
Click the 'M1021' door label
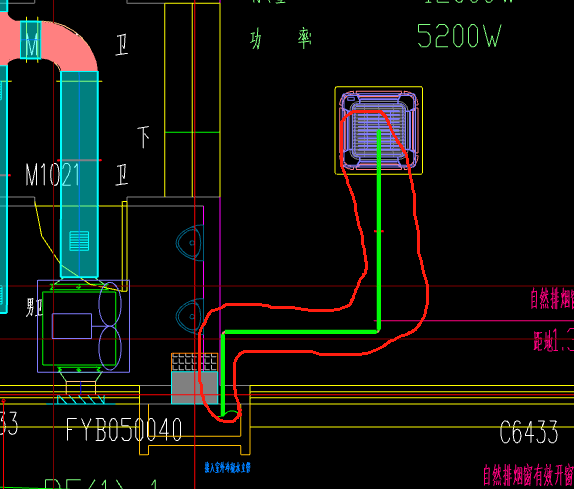click(x=52, y=175)
